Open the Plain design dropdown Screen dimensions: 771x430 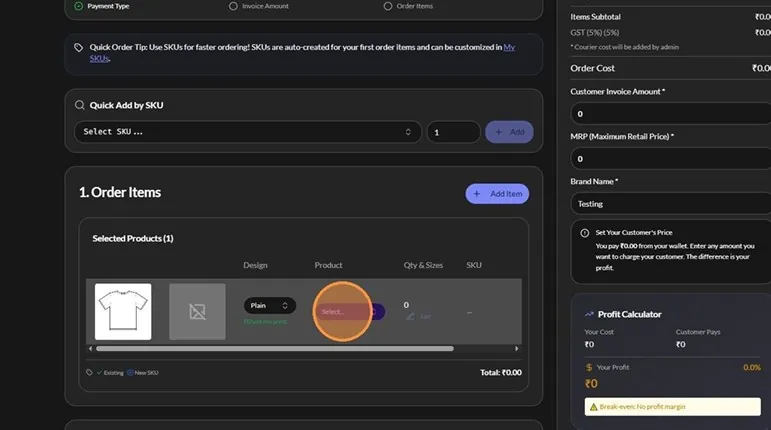coord(269,306)
